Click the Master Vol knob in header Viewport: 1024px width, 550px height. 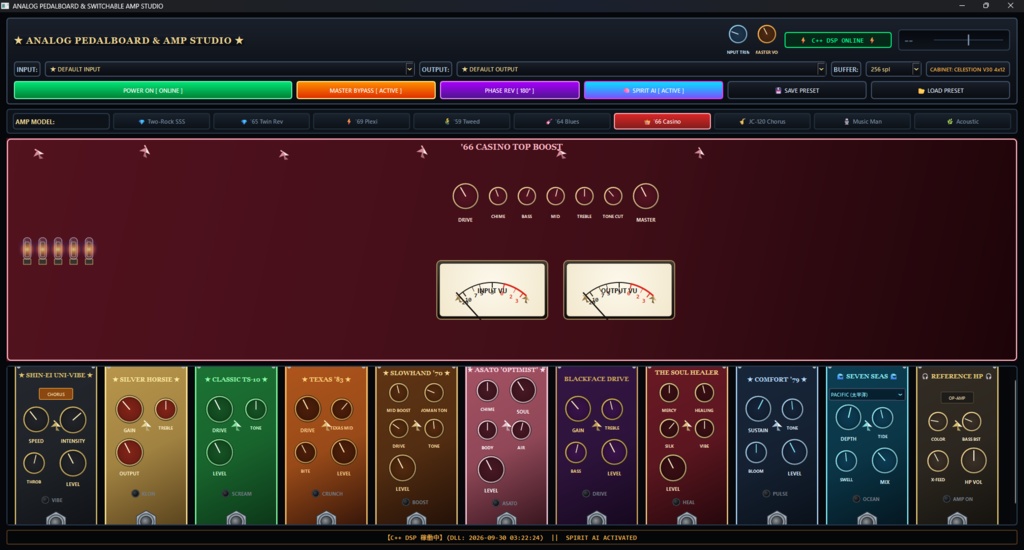[x=766, y=35]
